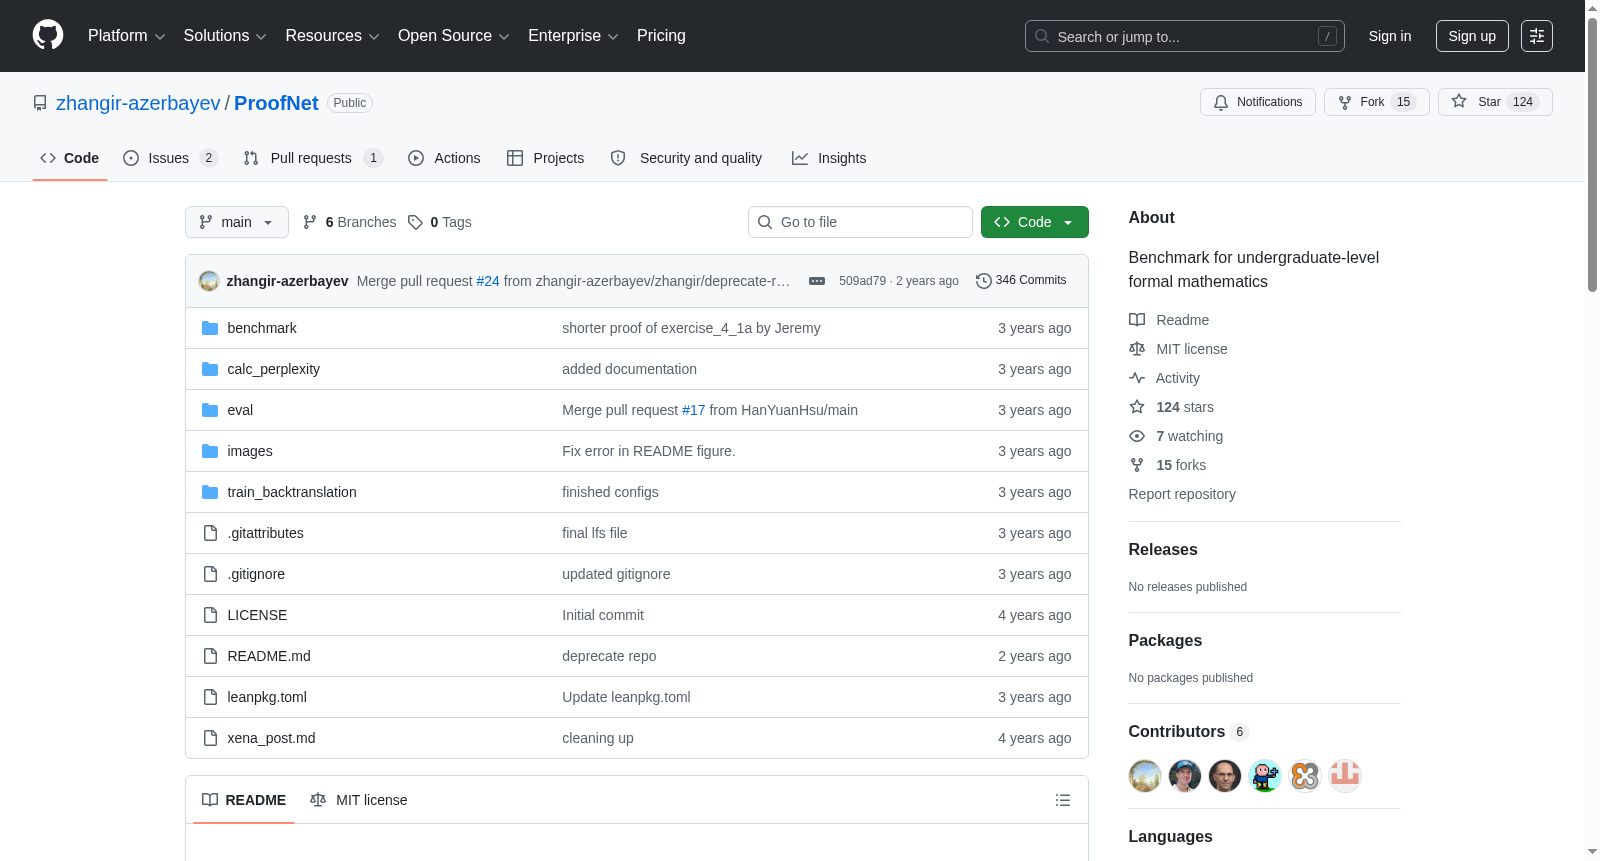Screen dimensions: 1600x861
Task: Expand the Platform menu
Action: 126,36
